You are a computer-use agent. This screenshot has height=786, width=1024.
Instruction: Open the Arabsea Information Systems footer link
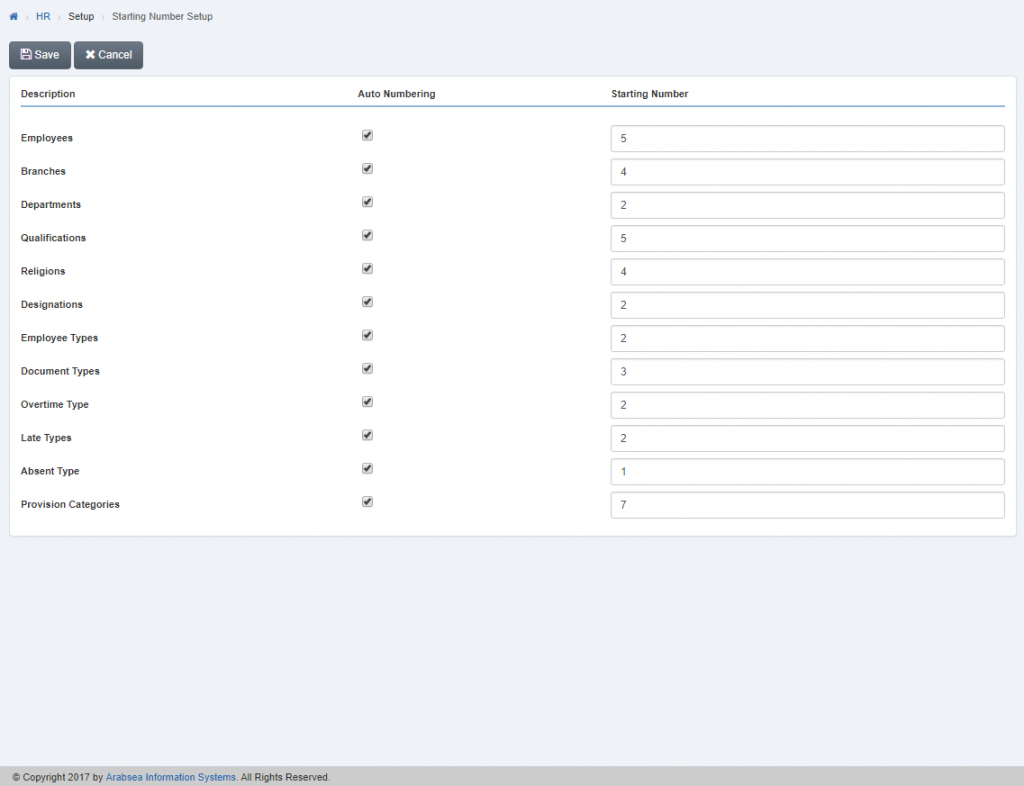click(170, 776)
